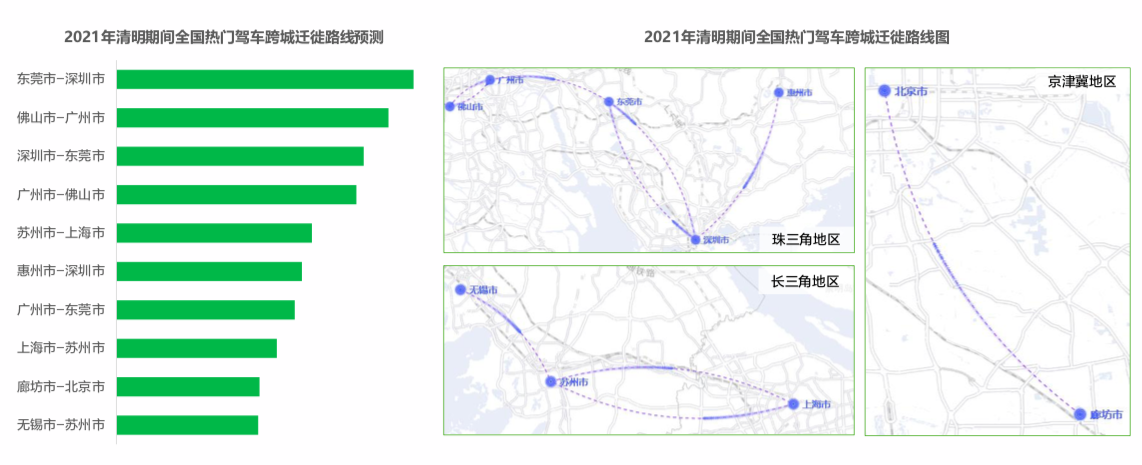Select the 东莞市 marker on the map
1142x465 pixels.
point(609,102)
